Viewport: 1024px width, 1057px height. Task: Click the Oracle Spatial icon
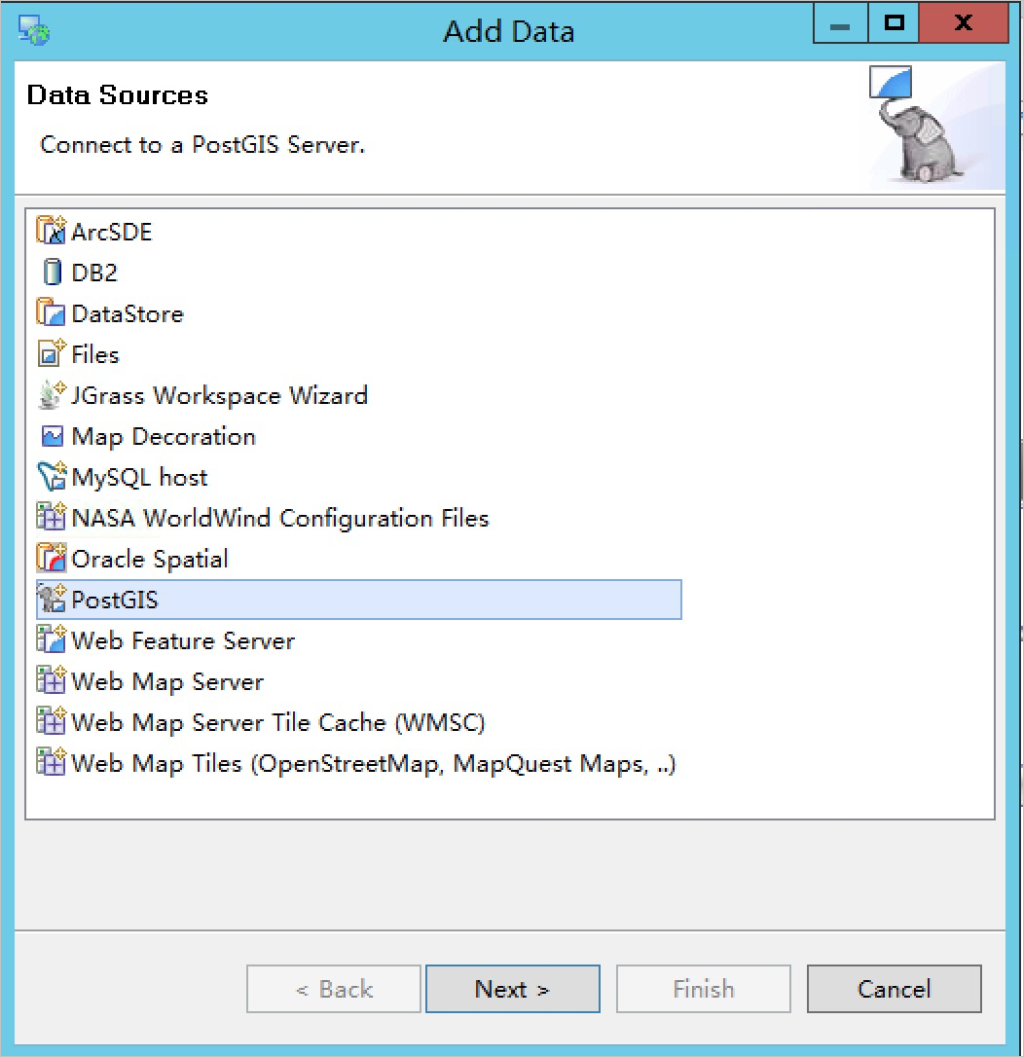click(x=51, y=558)
